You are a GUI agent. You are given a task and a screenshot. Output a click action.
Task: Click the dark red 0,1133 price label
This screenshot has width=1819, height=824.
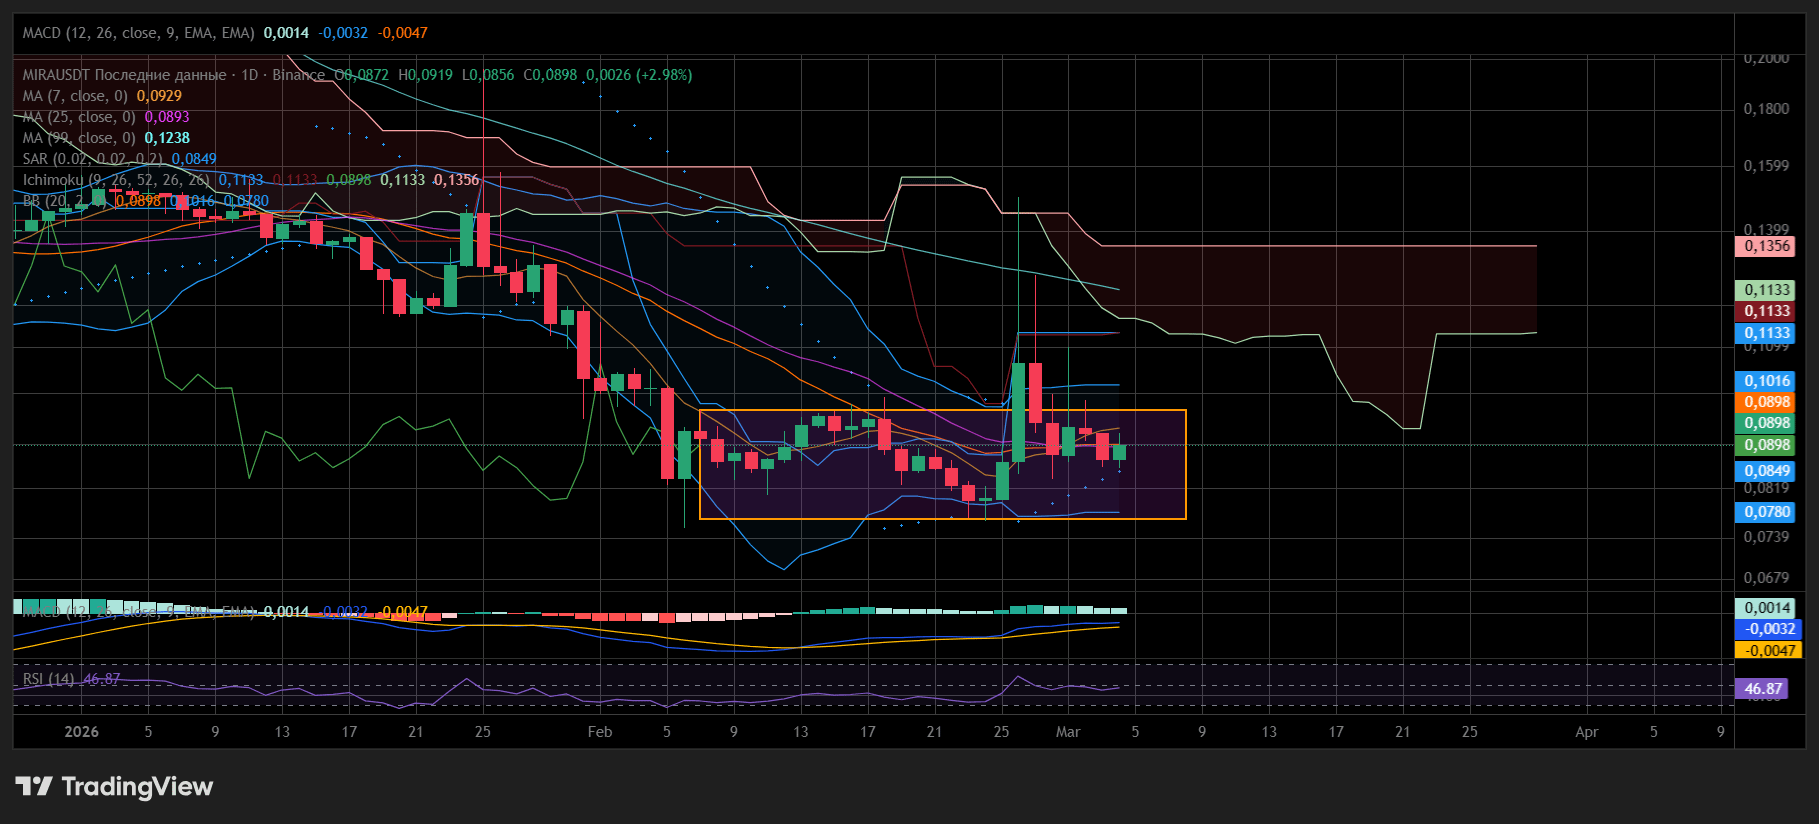1767,311
